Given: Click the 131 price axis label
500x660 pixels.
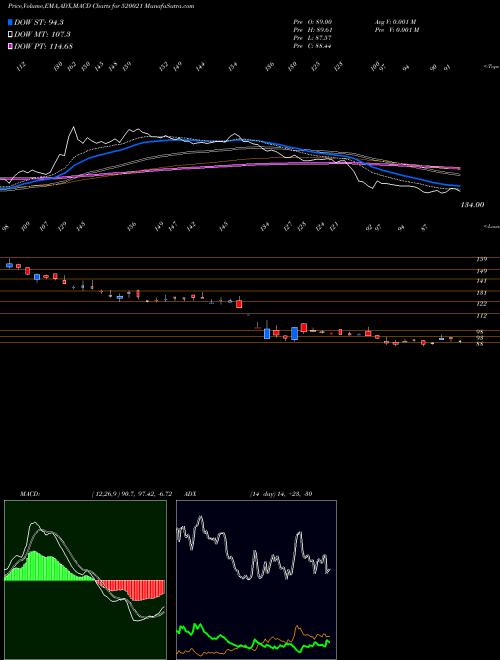Looking at the screenshot, I should (482, 293).
